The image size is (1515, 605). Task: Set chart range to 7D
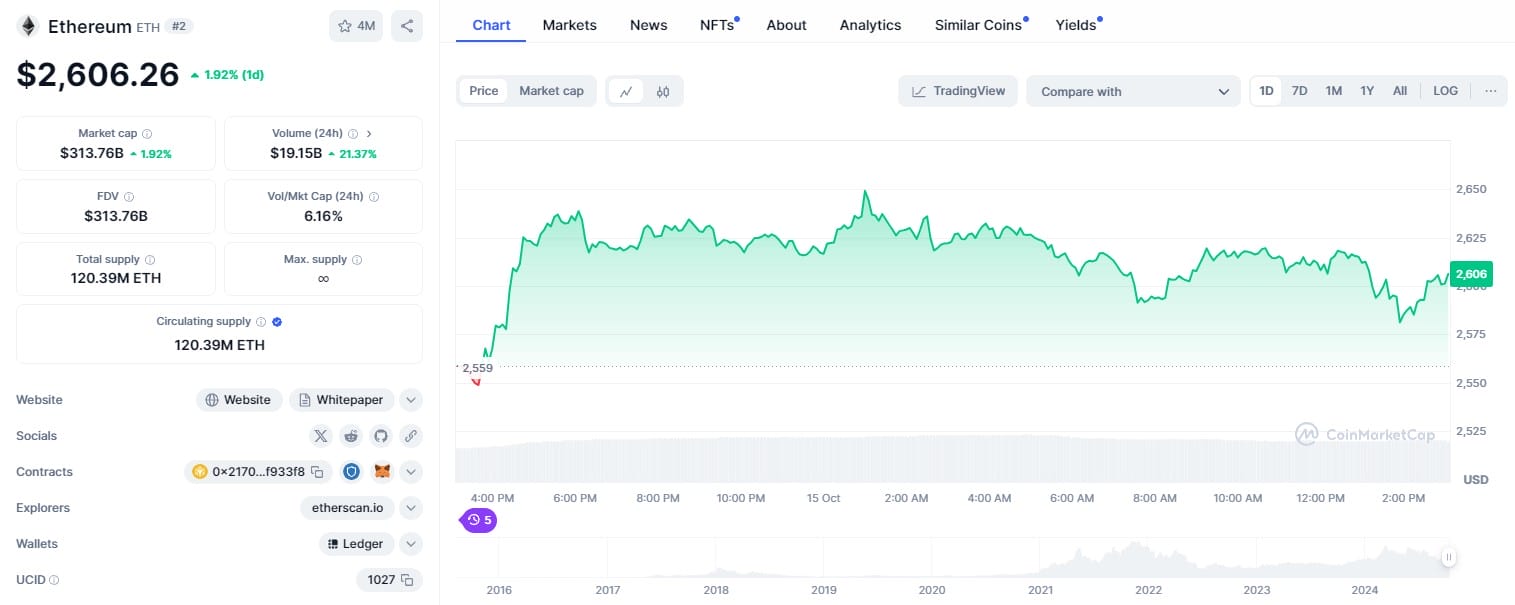1299,91
